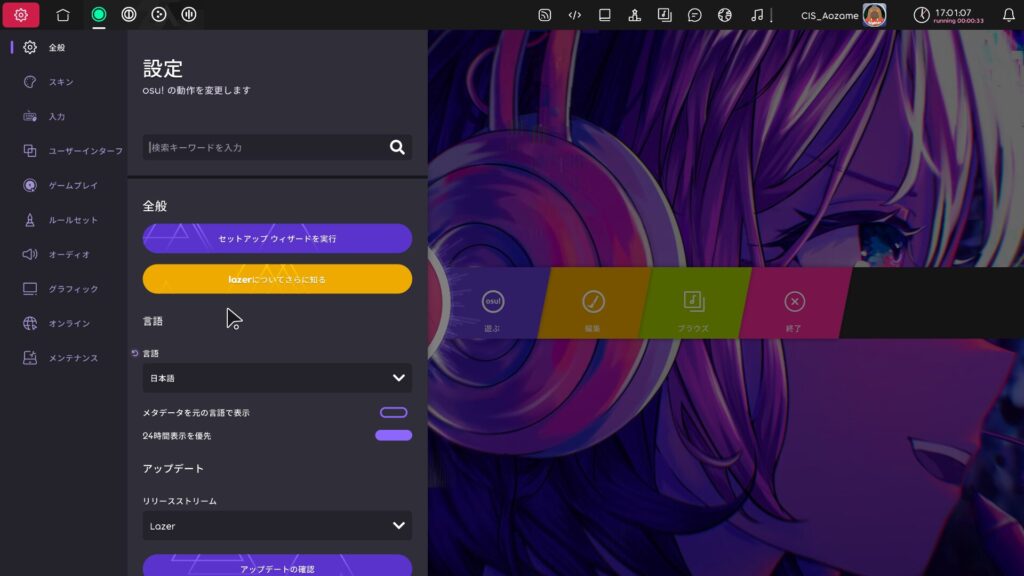
Task: Open the wiki book icon
Action: (605, 14)
